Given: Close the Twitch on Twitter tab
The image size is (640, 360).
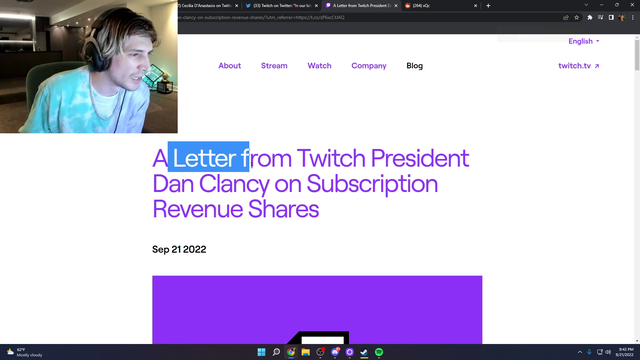Looking at the screenshot, I should click(x=316, y=6).
